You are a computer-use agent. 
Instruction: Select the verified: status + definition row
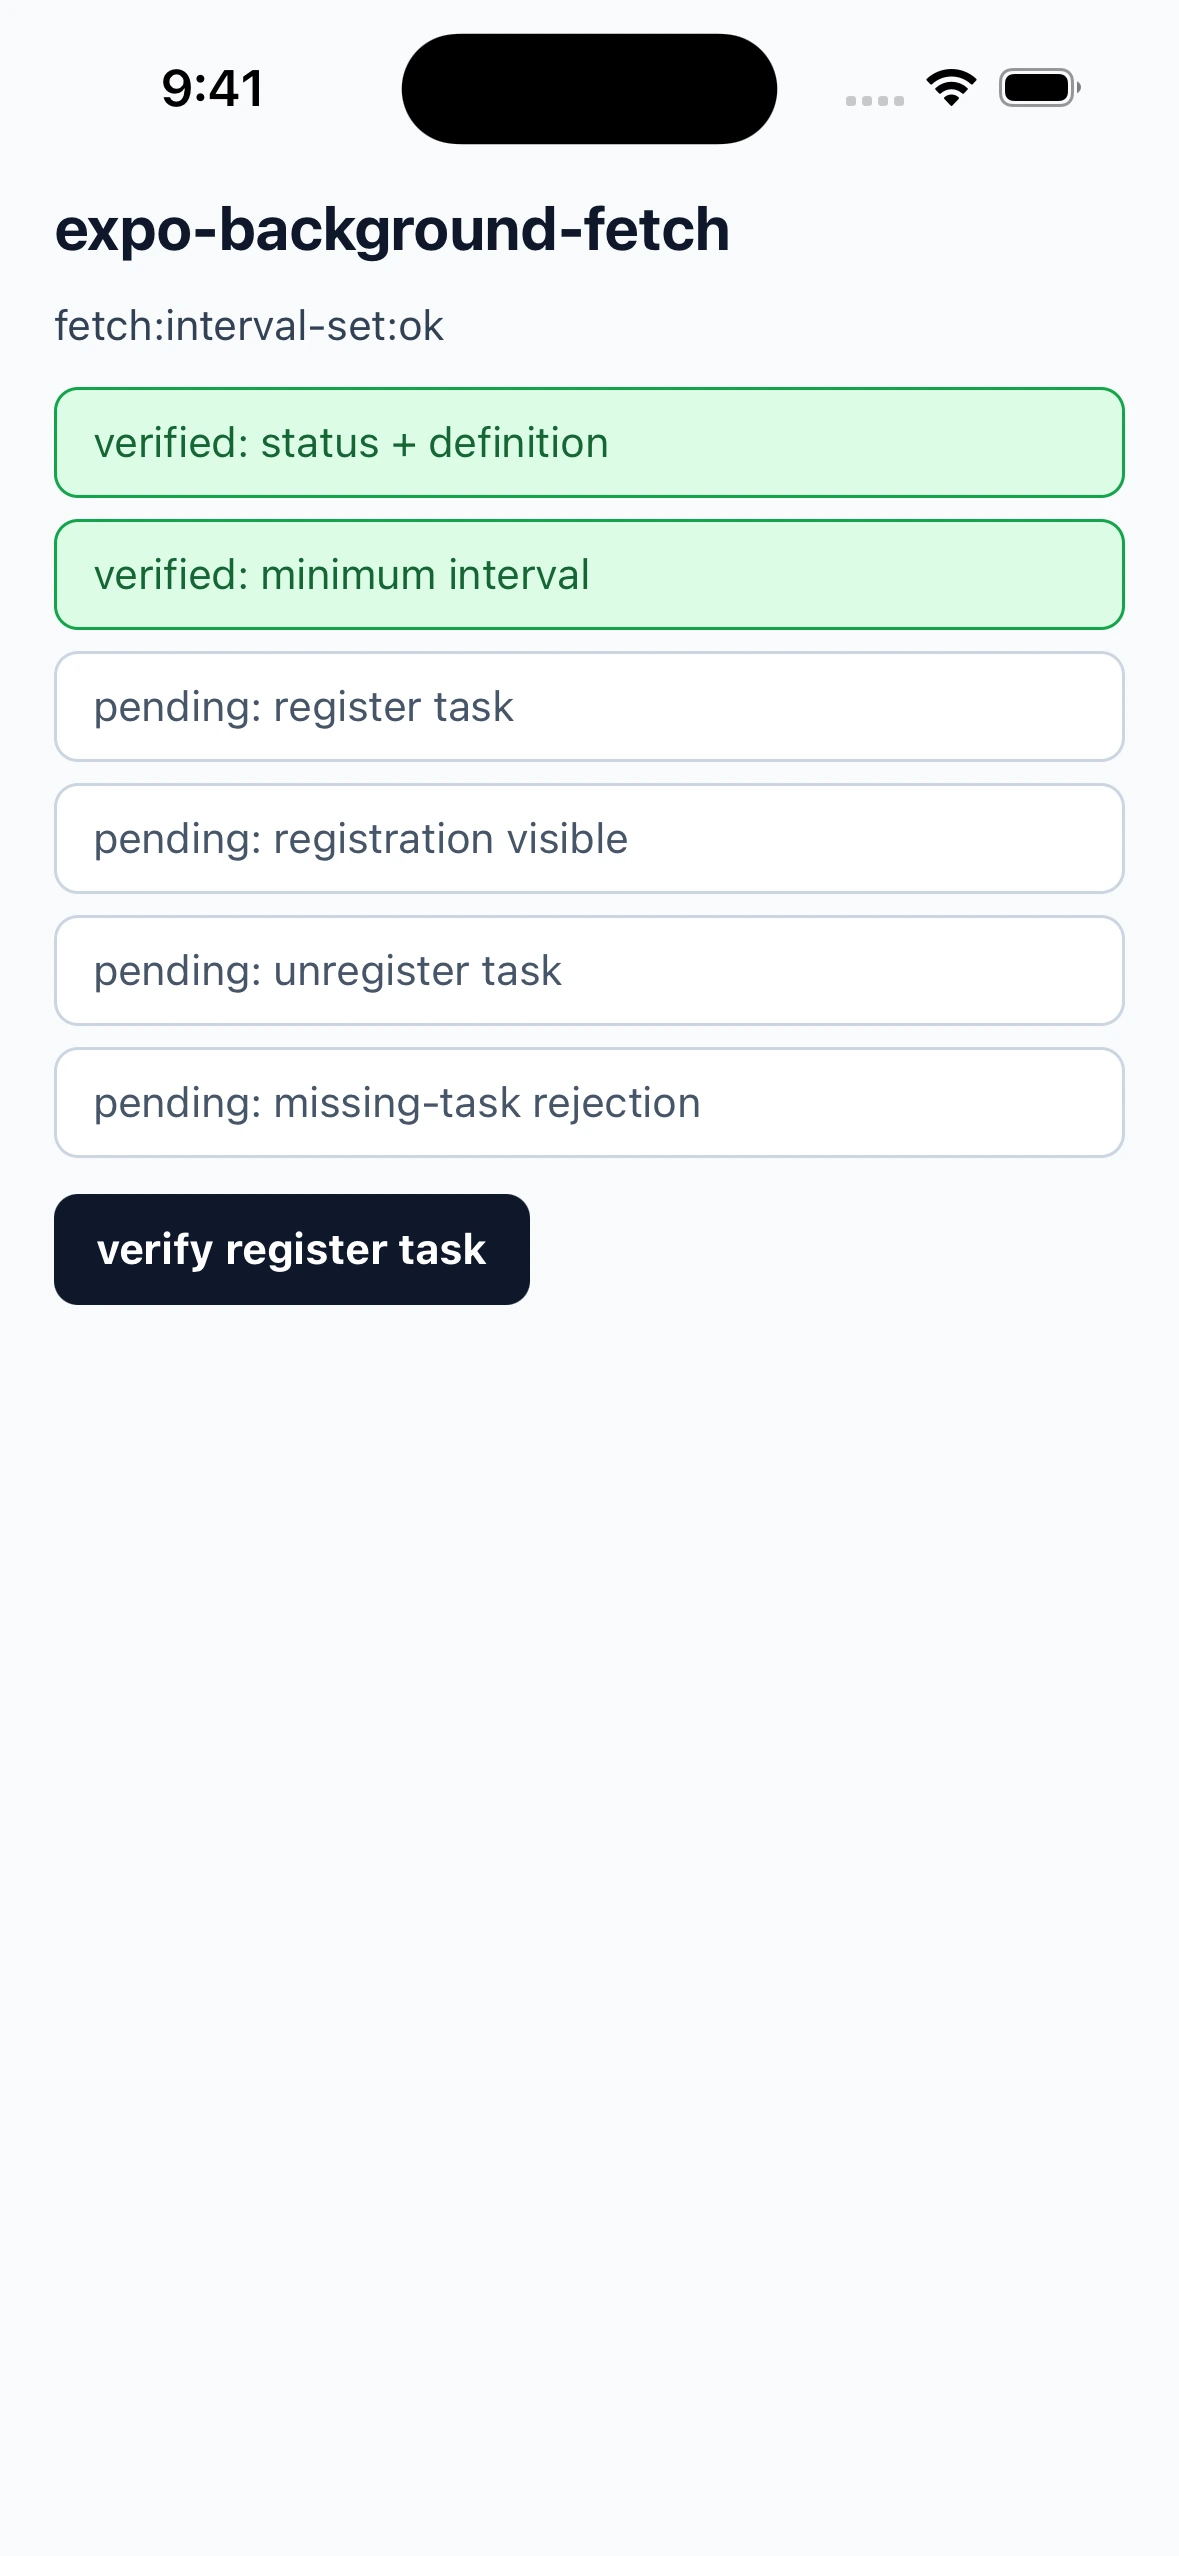[x=589, y=442]
